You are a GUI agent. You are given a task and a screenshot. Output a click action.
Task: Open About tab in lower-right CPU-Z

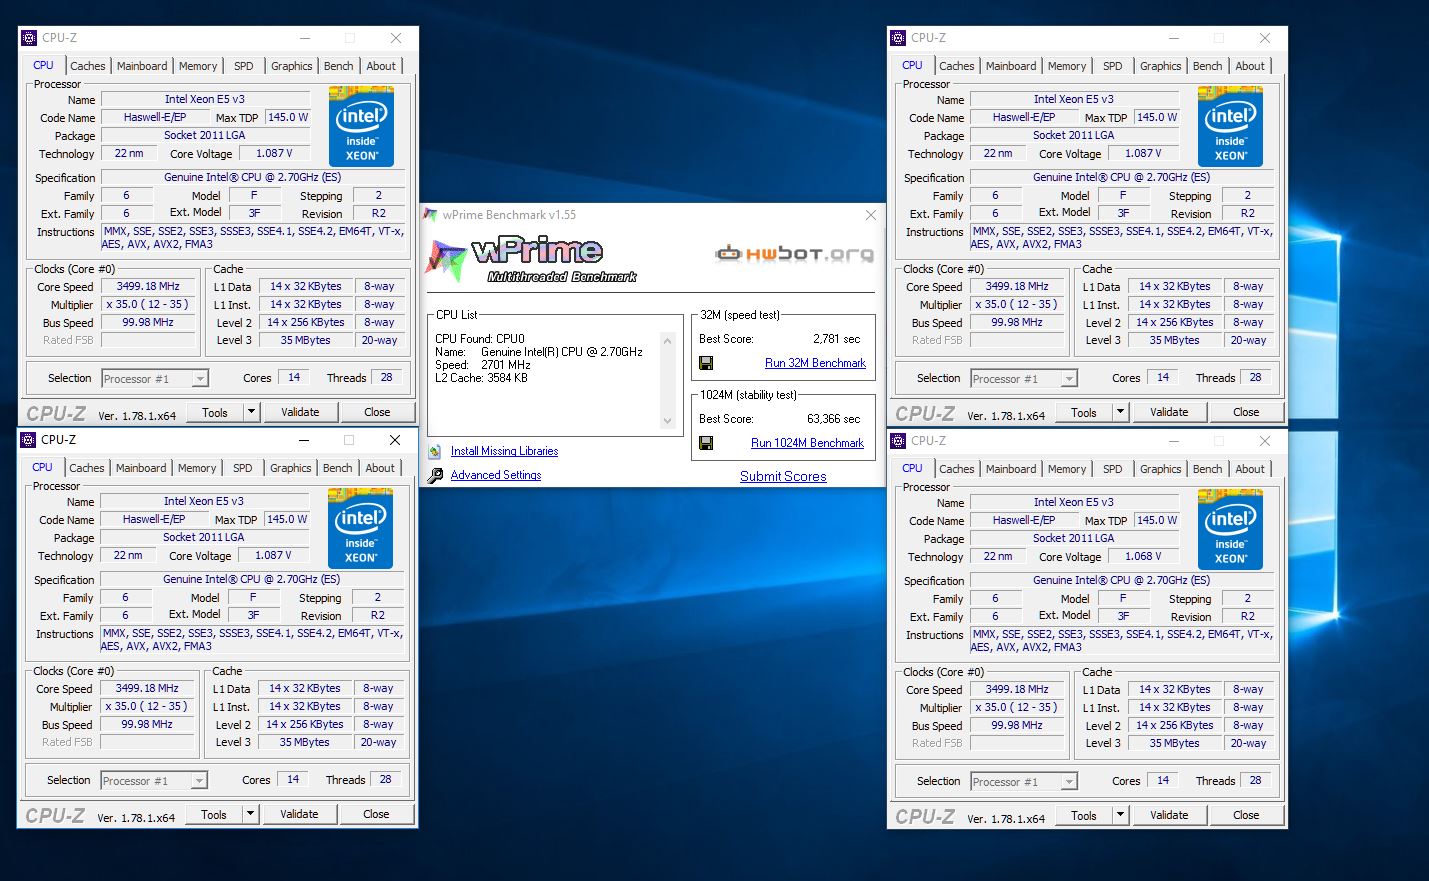coord(1250,469)
